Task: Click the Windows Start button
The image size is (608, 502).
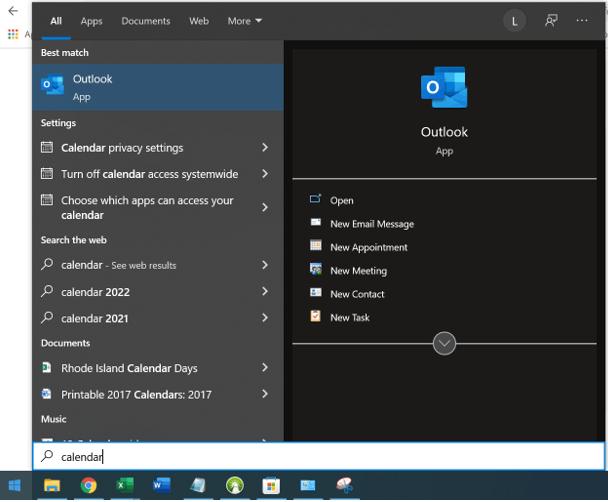Action: pos(15,486)
